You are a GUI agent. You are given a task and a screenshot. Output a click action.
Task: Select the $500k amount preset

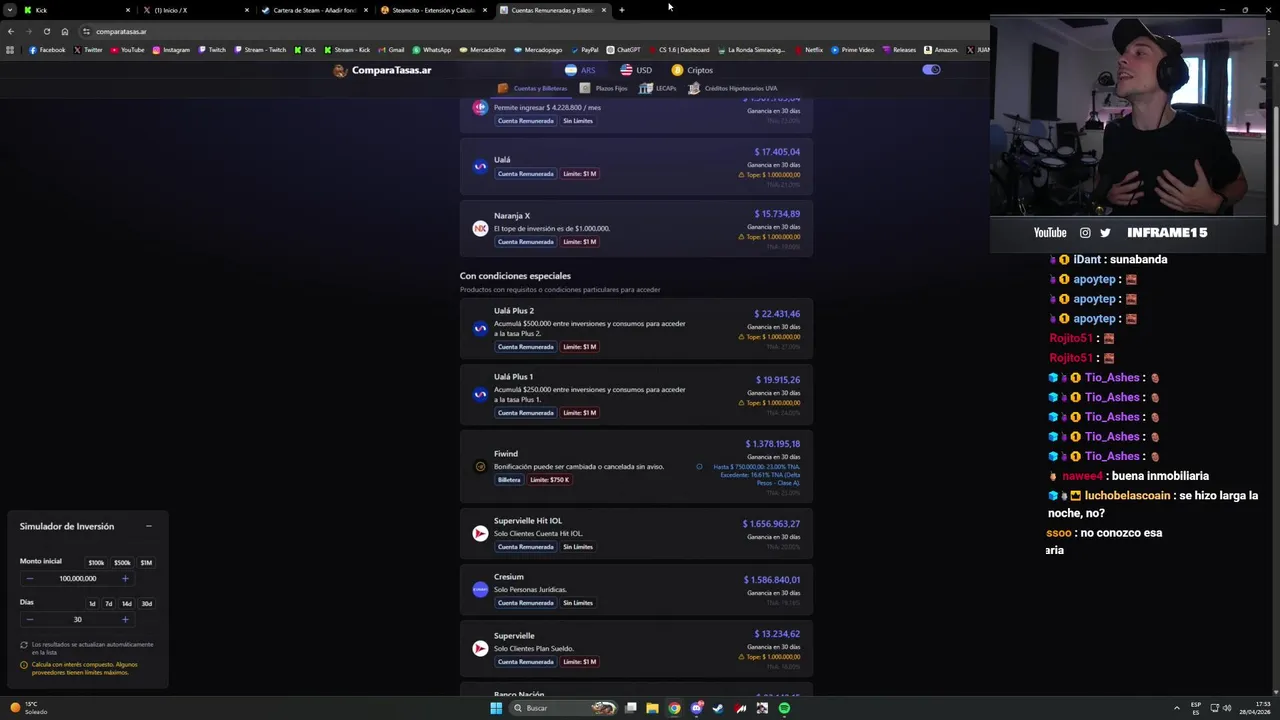click(122, 563)
